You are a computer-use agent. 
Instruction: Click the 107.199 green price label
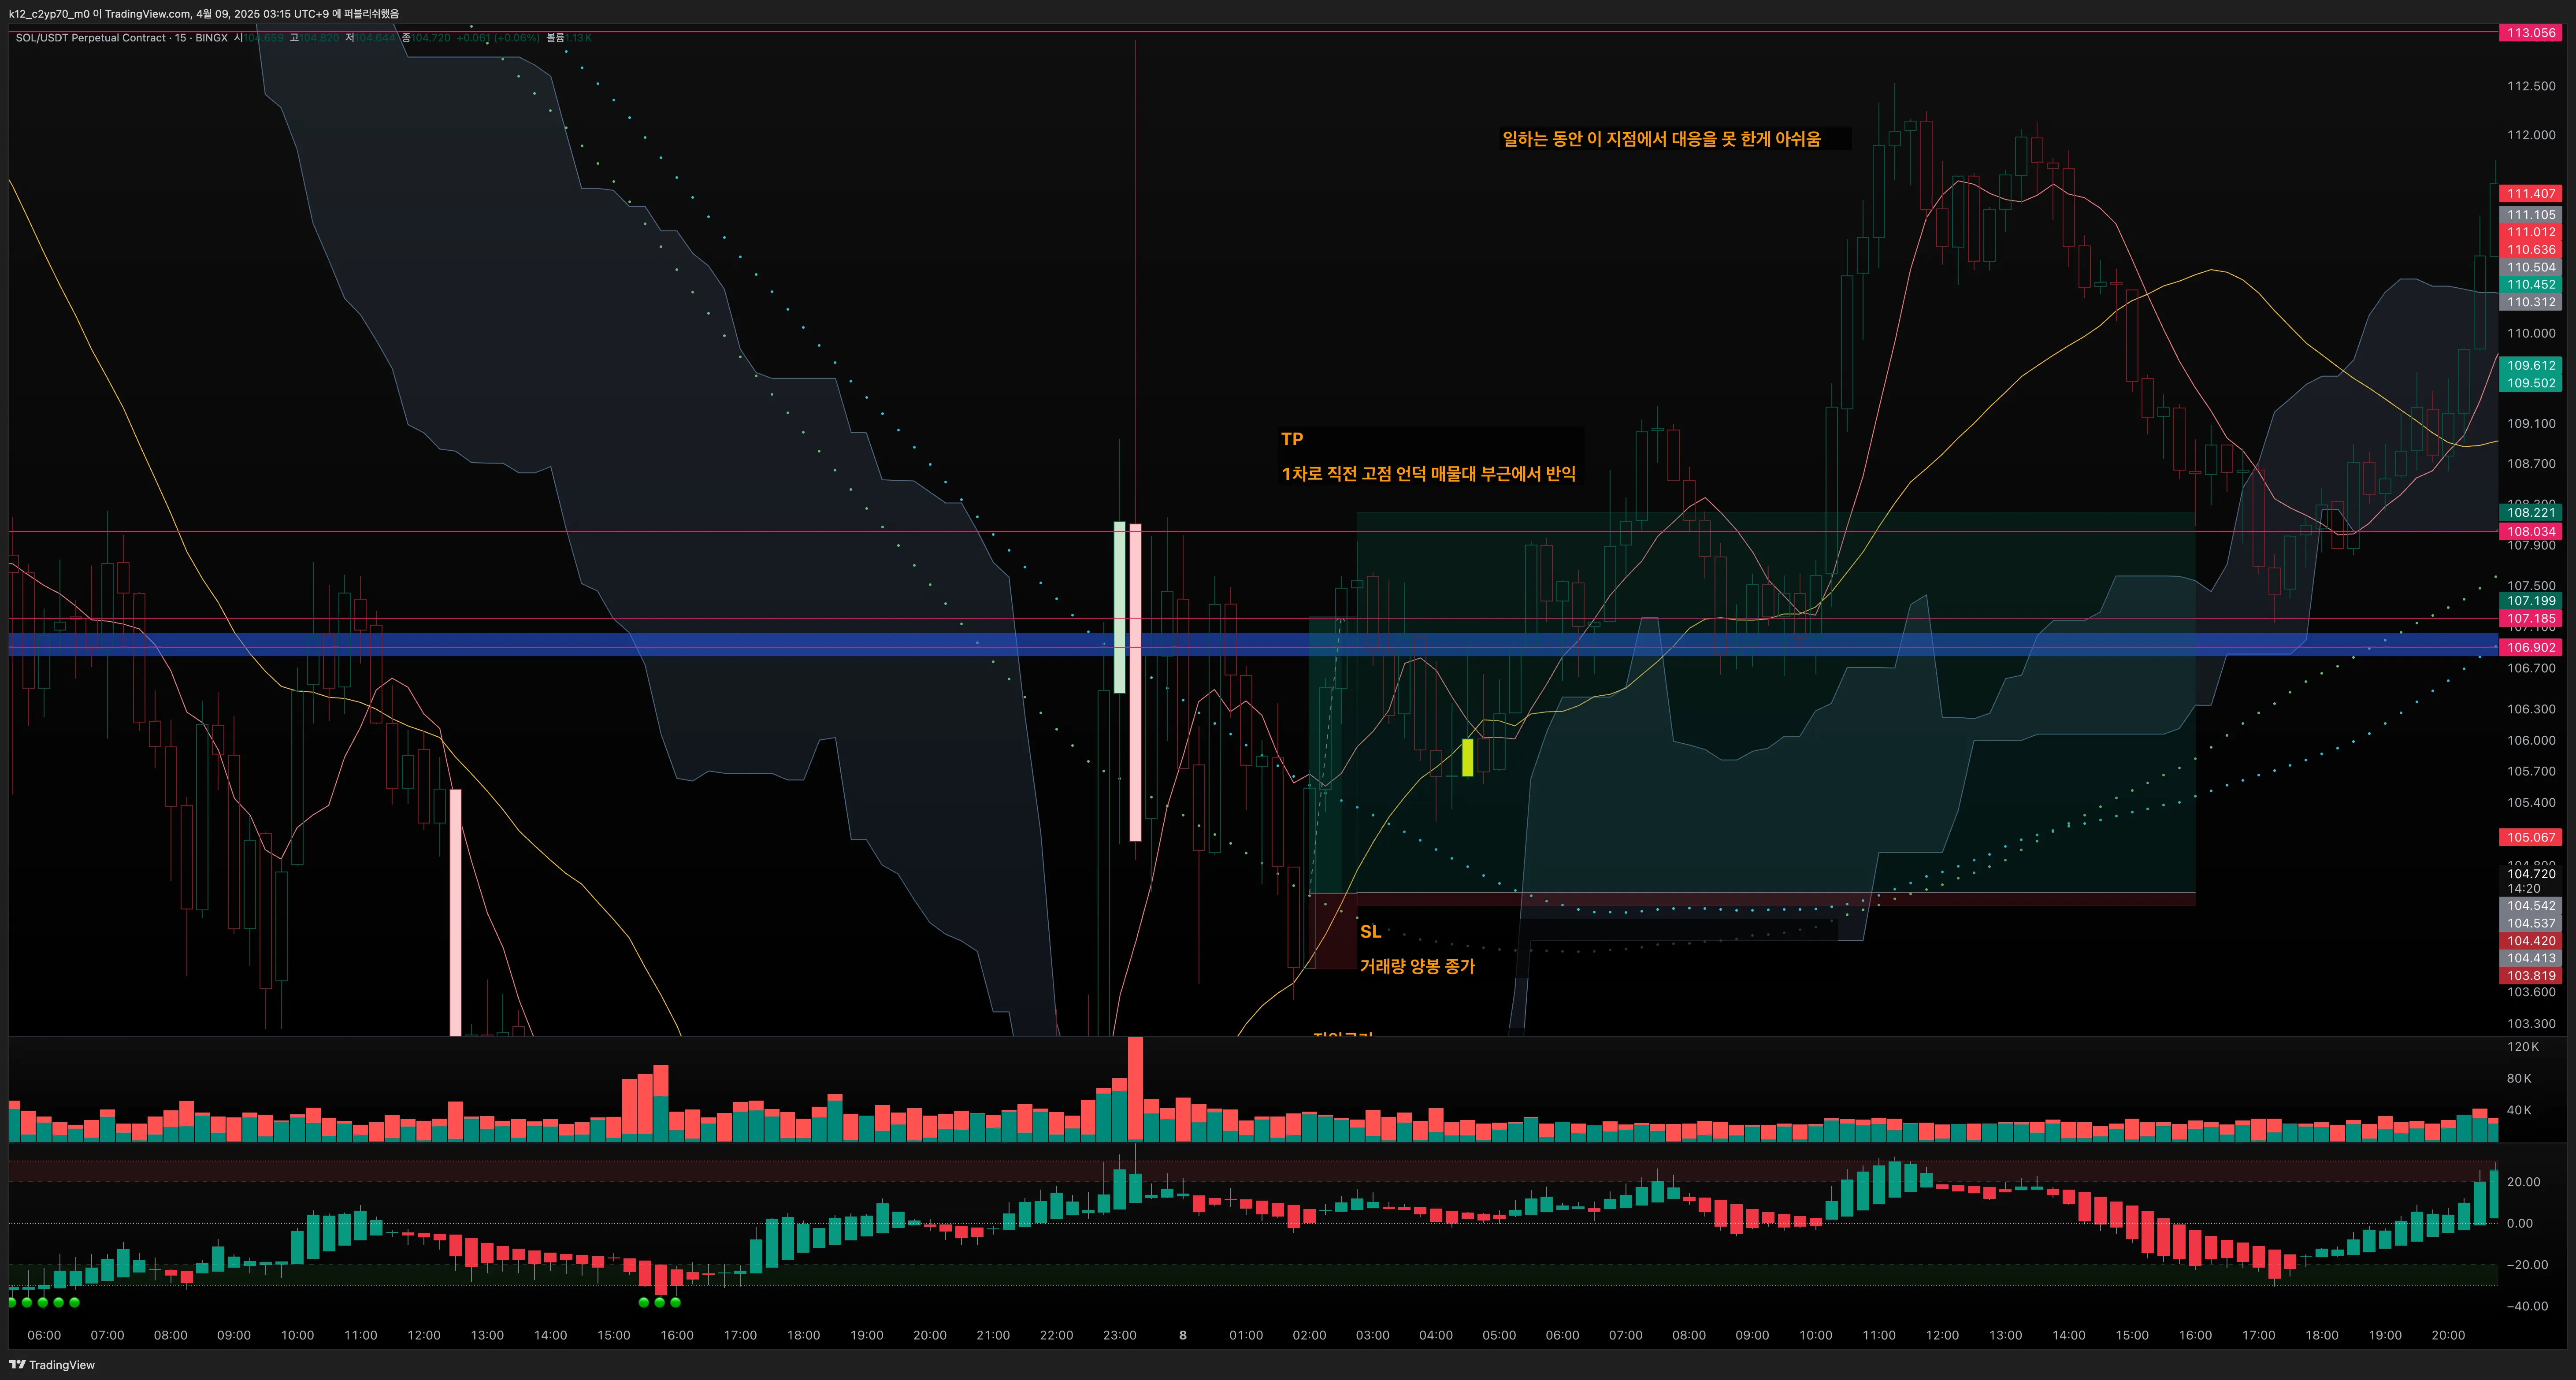point(2531,601)
